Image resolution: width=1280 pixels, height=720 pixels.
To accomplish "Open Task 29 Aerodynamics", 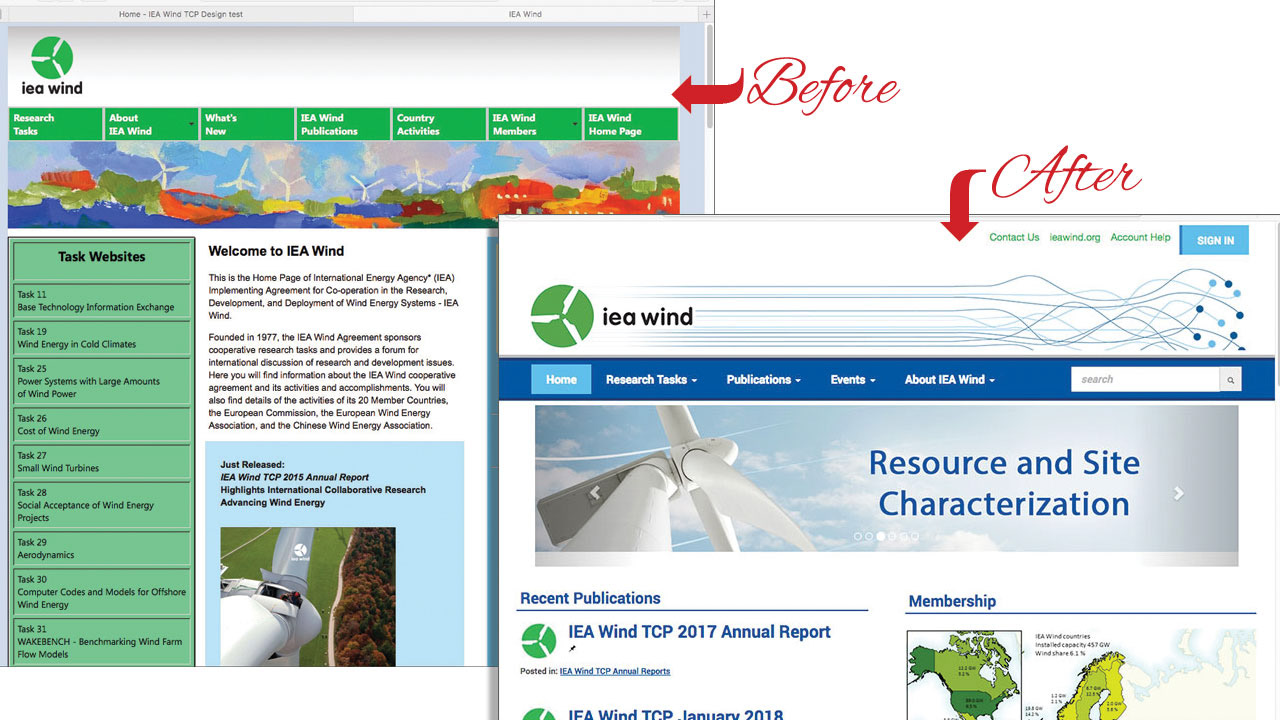I will [x=101, y=549].
